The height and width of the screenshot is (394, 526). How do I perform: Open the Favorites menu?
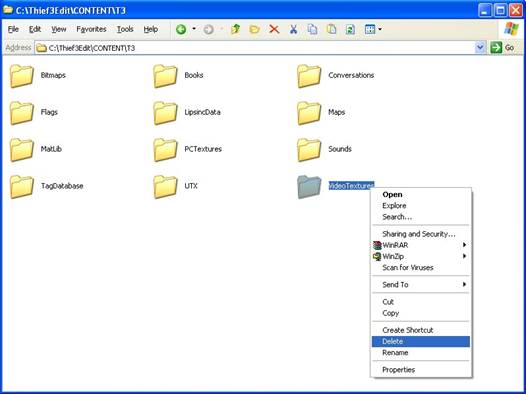pyautogui.click(x=91, y=30)
